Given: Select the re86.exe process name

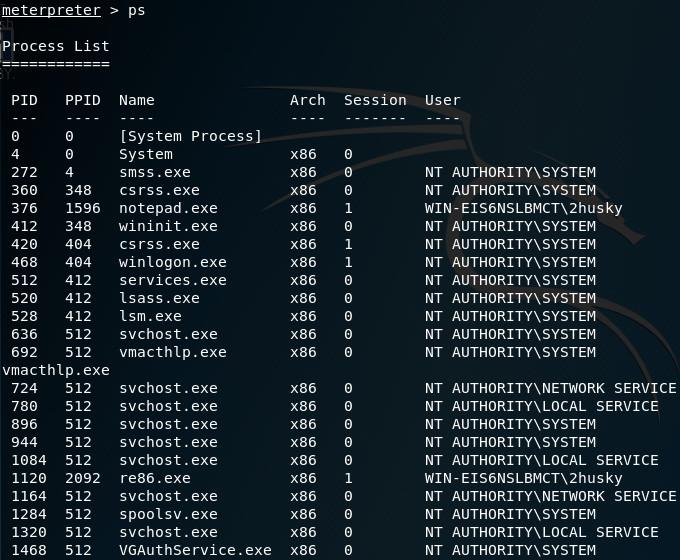Looking at the screenshot, I should [155, 478].
